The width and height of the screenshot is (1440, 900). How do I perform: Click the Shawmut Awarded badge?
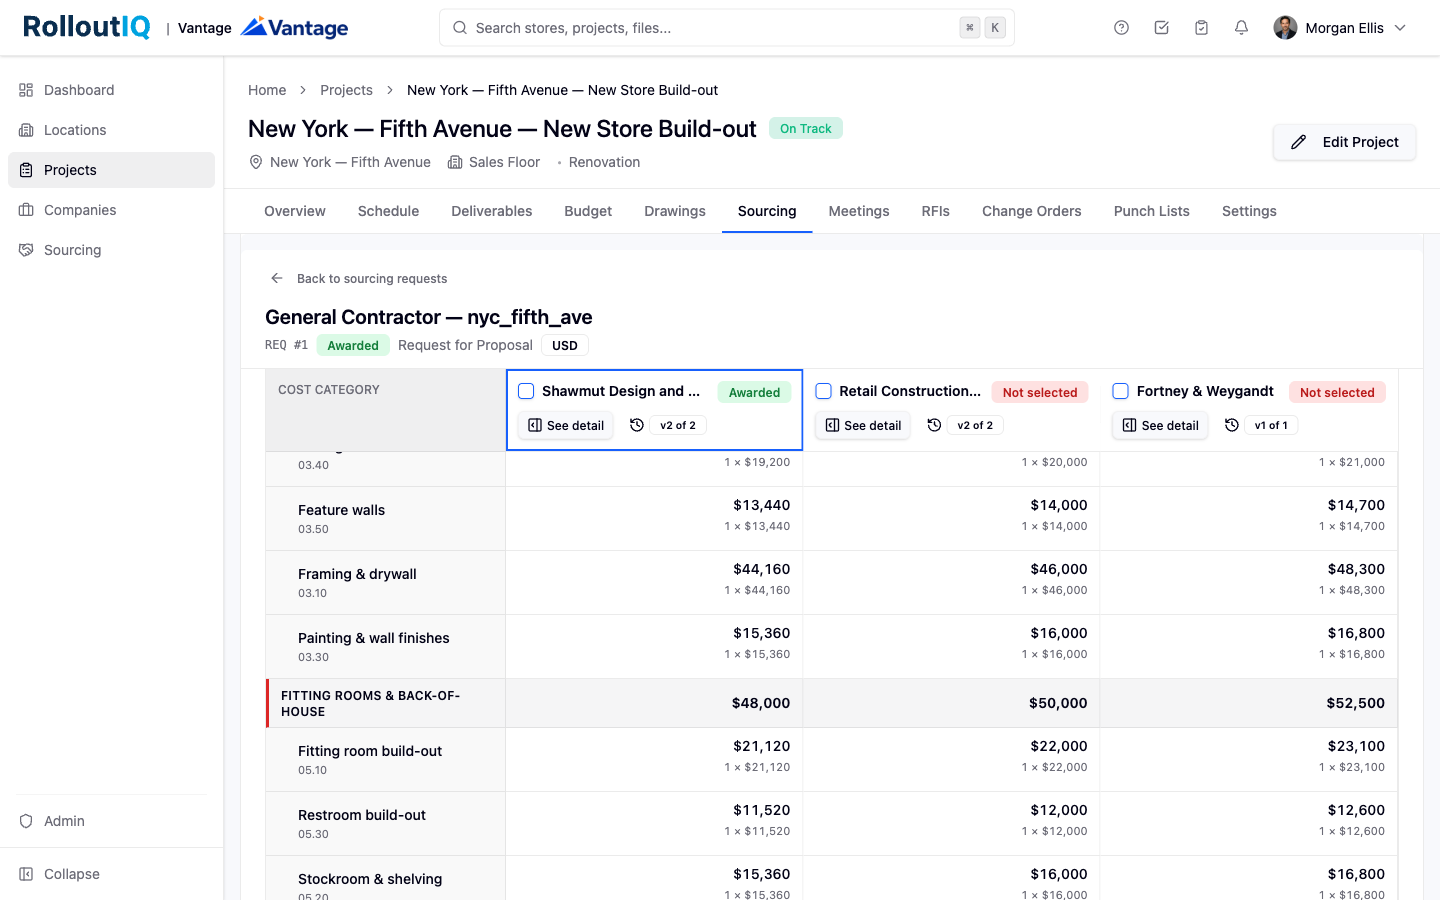click(754, 392)
